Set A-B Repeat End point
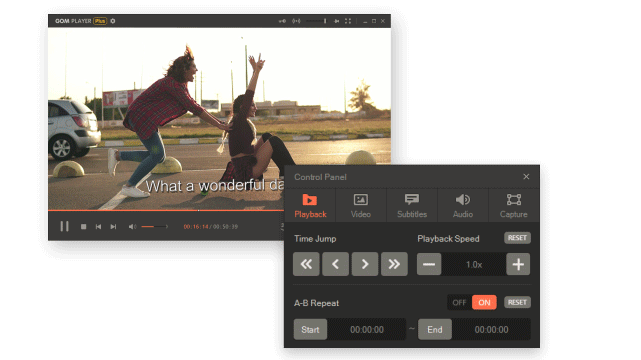The width and height of the screenshot is (641, 360). [x=435, y=329]
